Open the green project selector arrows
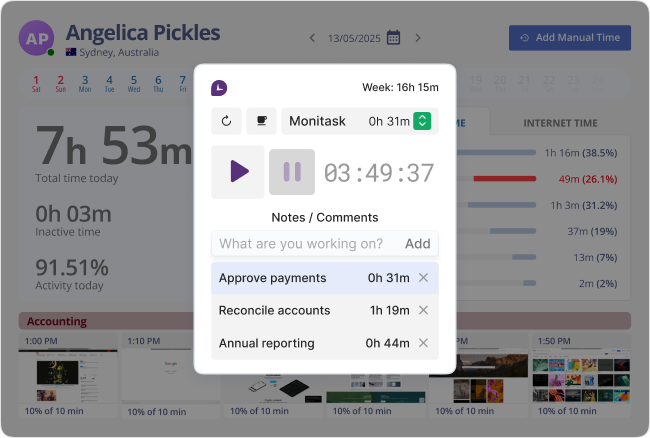Image resolution: width=650 pixels, height=438 pixels. pyautogui.click(x=422, y=121)
